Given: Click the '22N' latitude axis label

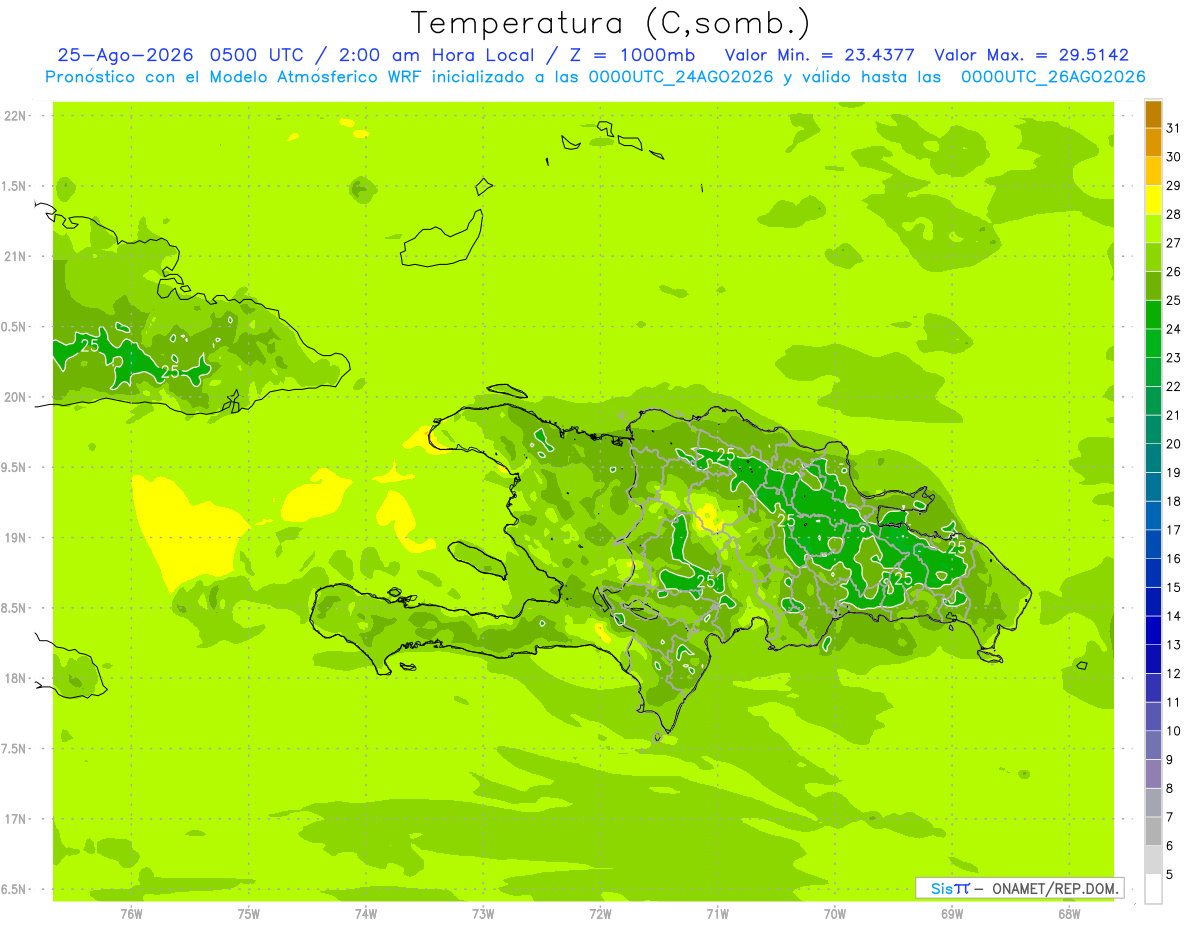Looking at the screenshot, I should 16,116.
